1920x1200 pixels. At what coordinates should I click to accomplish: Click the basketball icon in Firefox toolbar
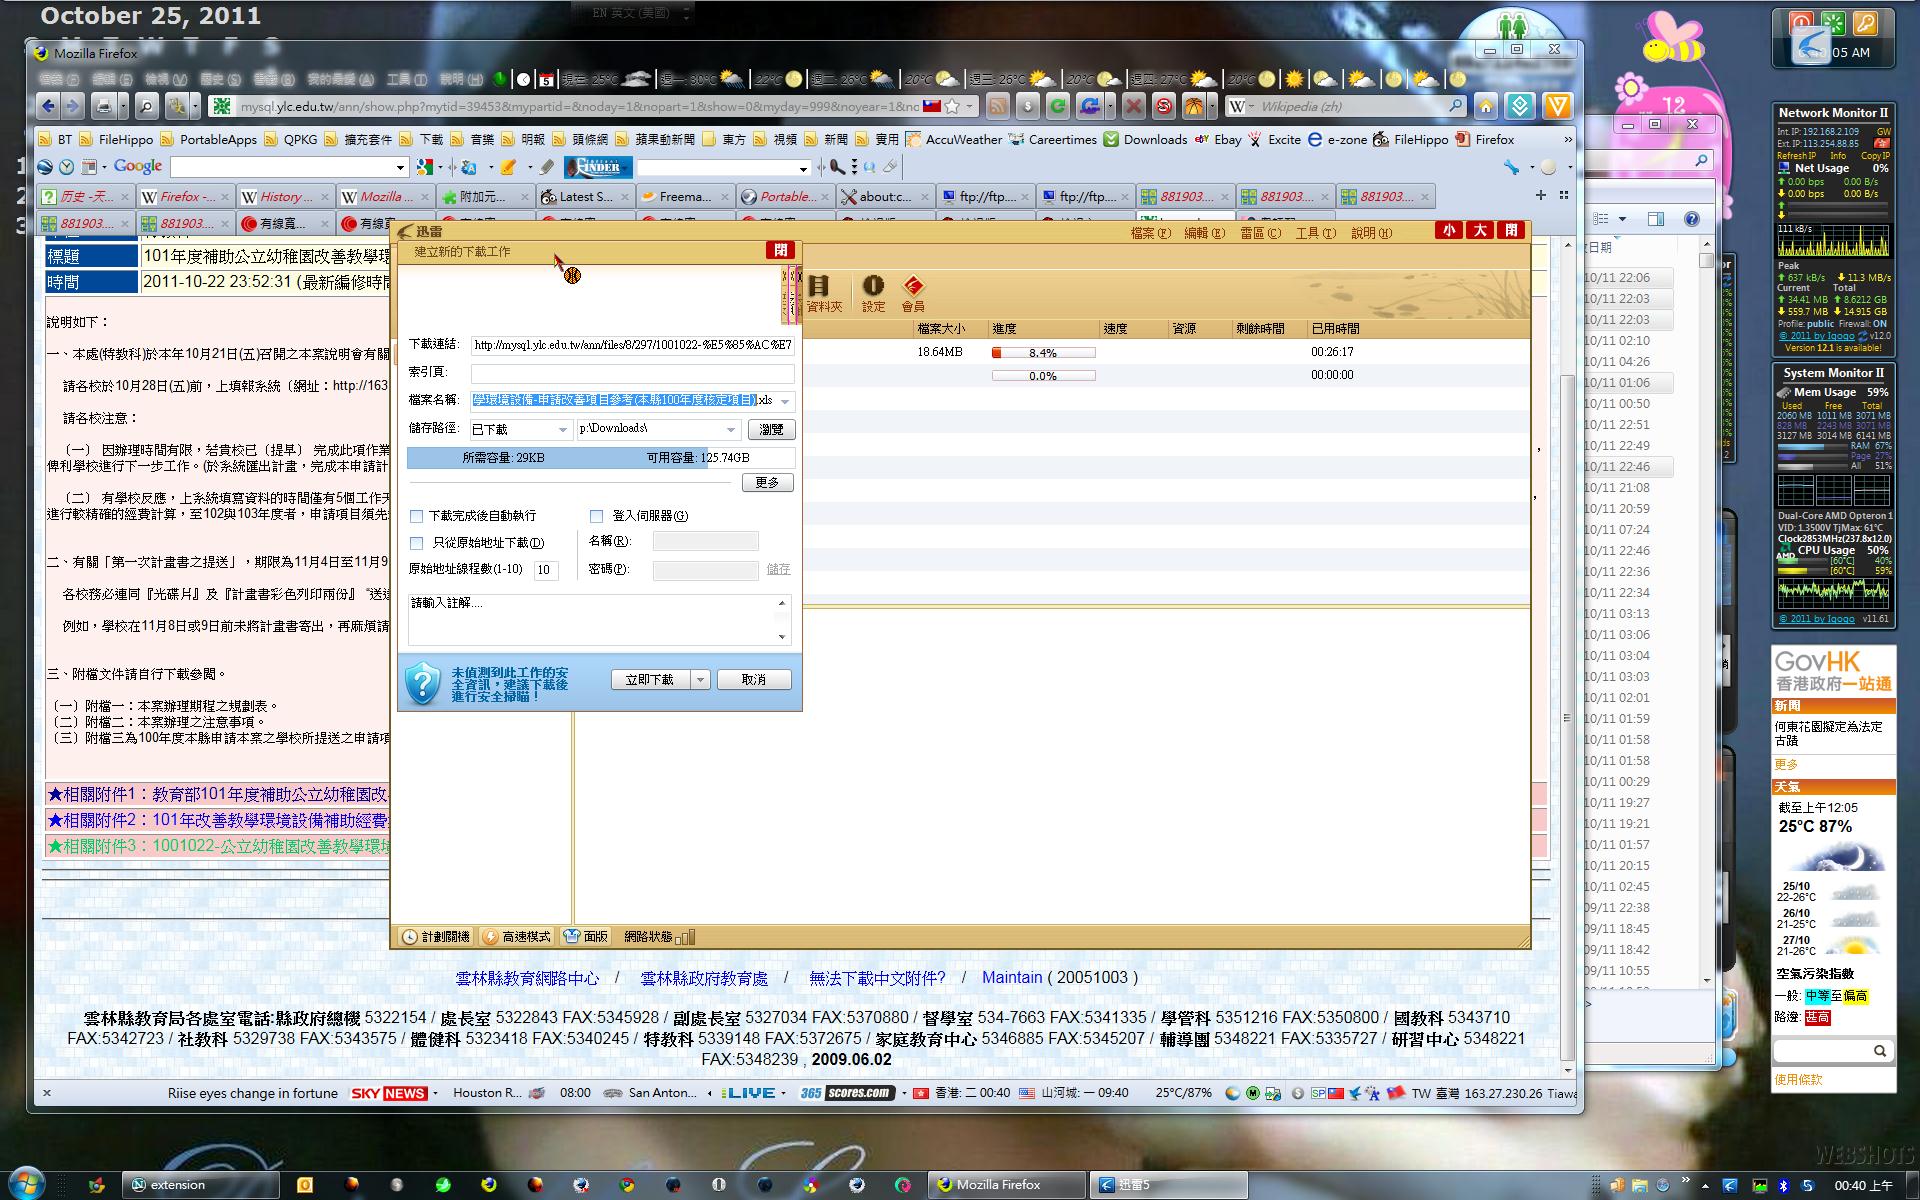click(x=1193, y=106)
